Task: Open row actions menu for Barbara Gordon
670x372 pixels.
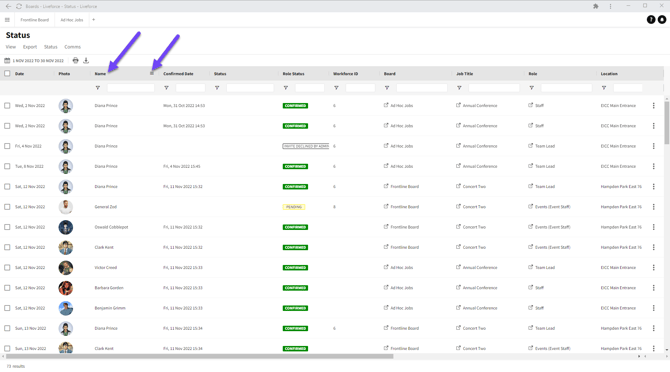Action: [x=653, y=288]
